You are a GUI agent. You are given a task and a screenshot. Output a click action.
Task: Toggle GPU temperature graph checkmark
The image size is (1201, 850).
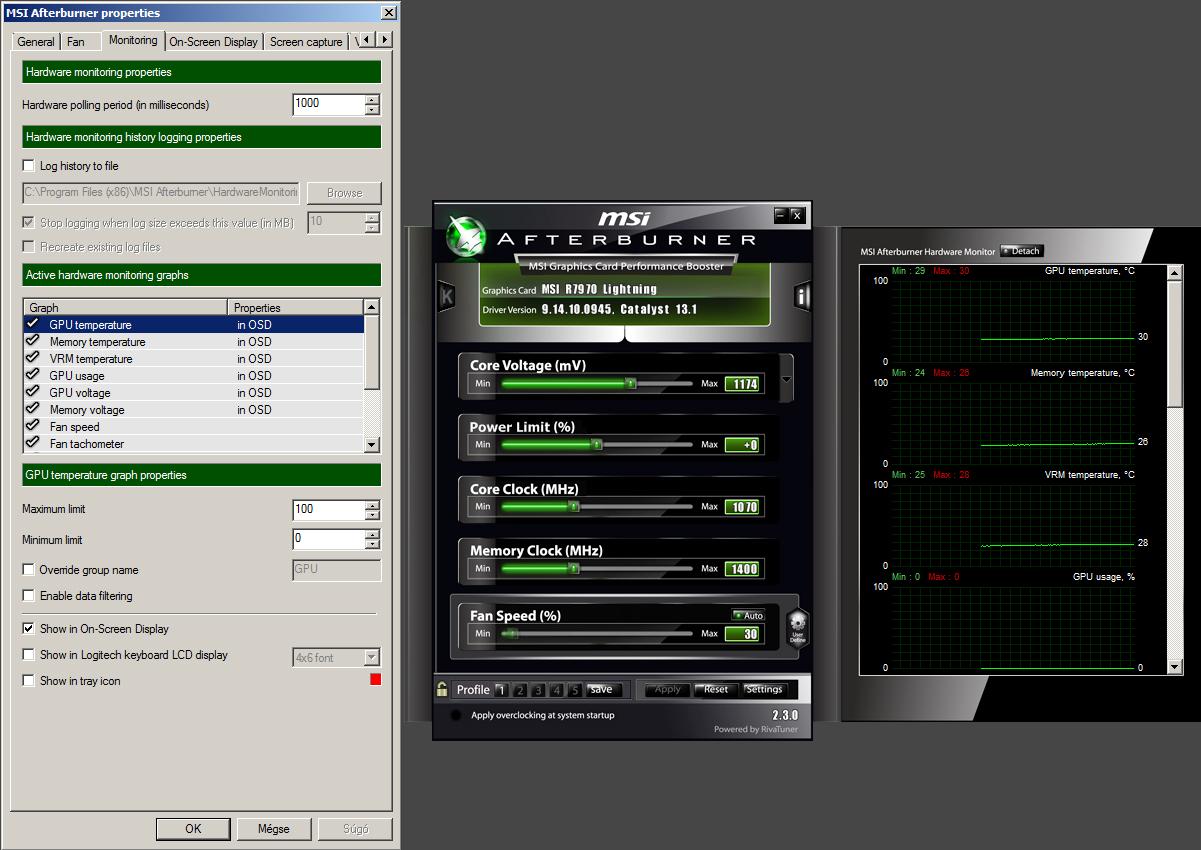(32, 324)
